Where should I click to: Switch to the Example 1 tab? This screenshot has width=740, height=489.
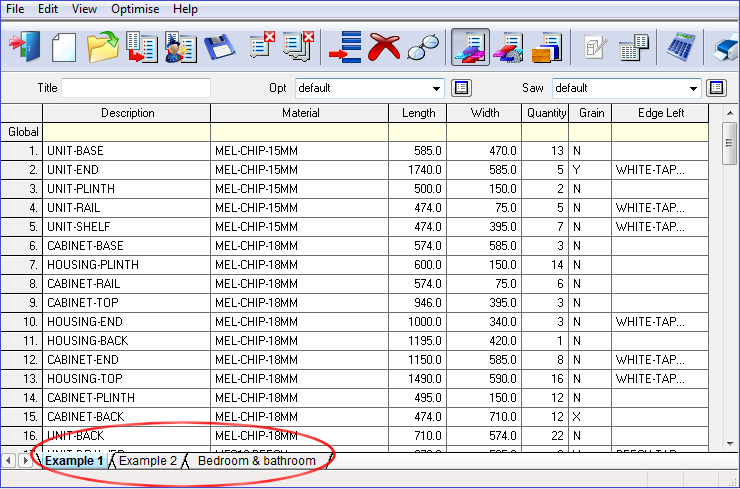click(x=74, y=461)
